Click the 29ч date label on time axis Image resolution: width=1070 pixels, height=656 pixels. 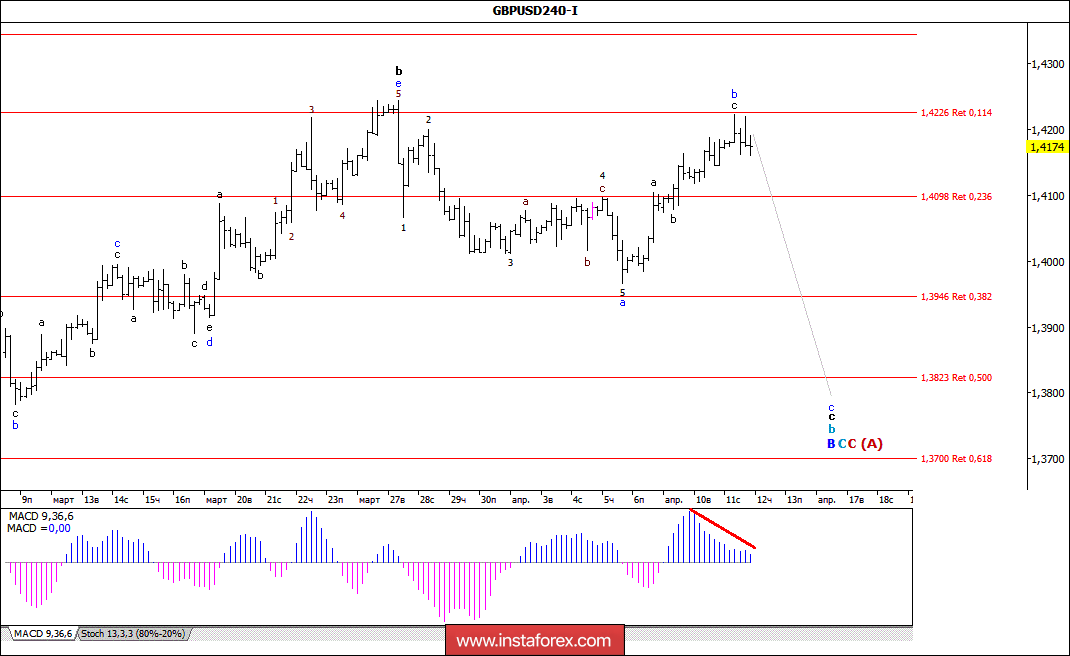pos(458,500)
